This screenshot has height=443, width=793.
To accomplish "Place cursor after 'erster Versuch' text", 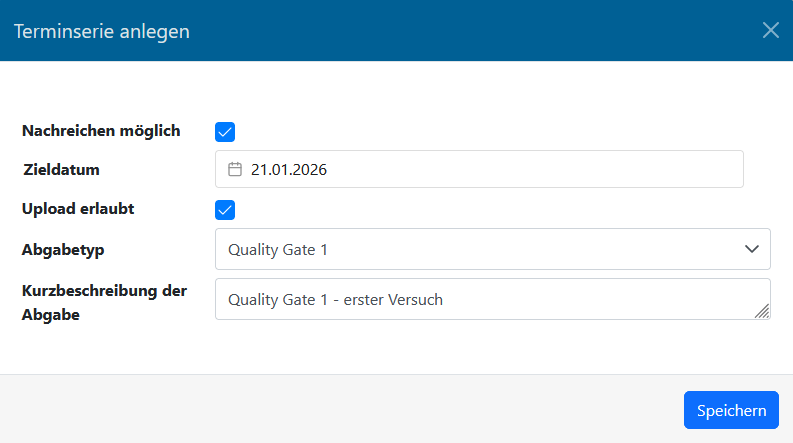I will [x=444, y=299].
